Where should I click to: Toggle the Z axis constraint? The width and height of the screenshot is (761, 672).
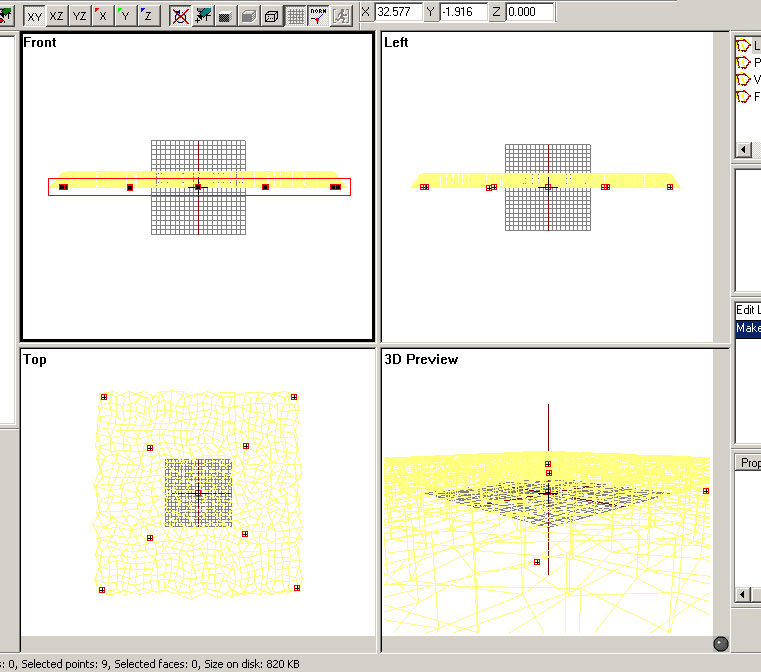[x=146, y=15]
